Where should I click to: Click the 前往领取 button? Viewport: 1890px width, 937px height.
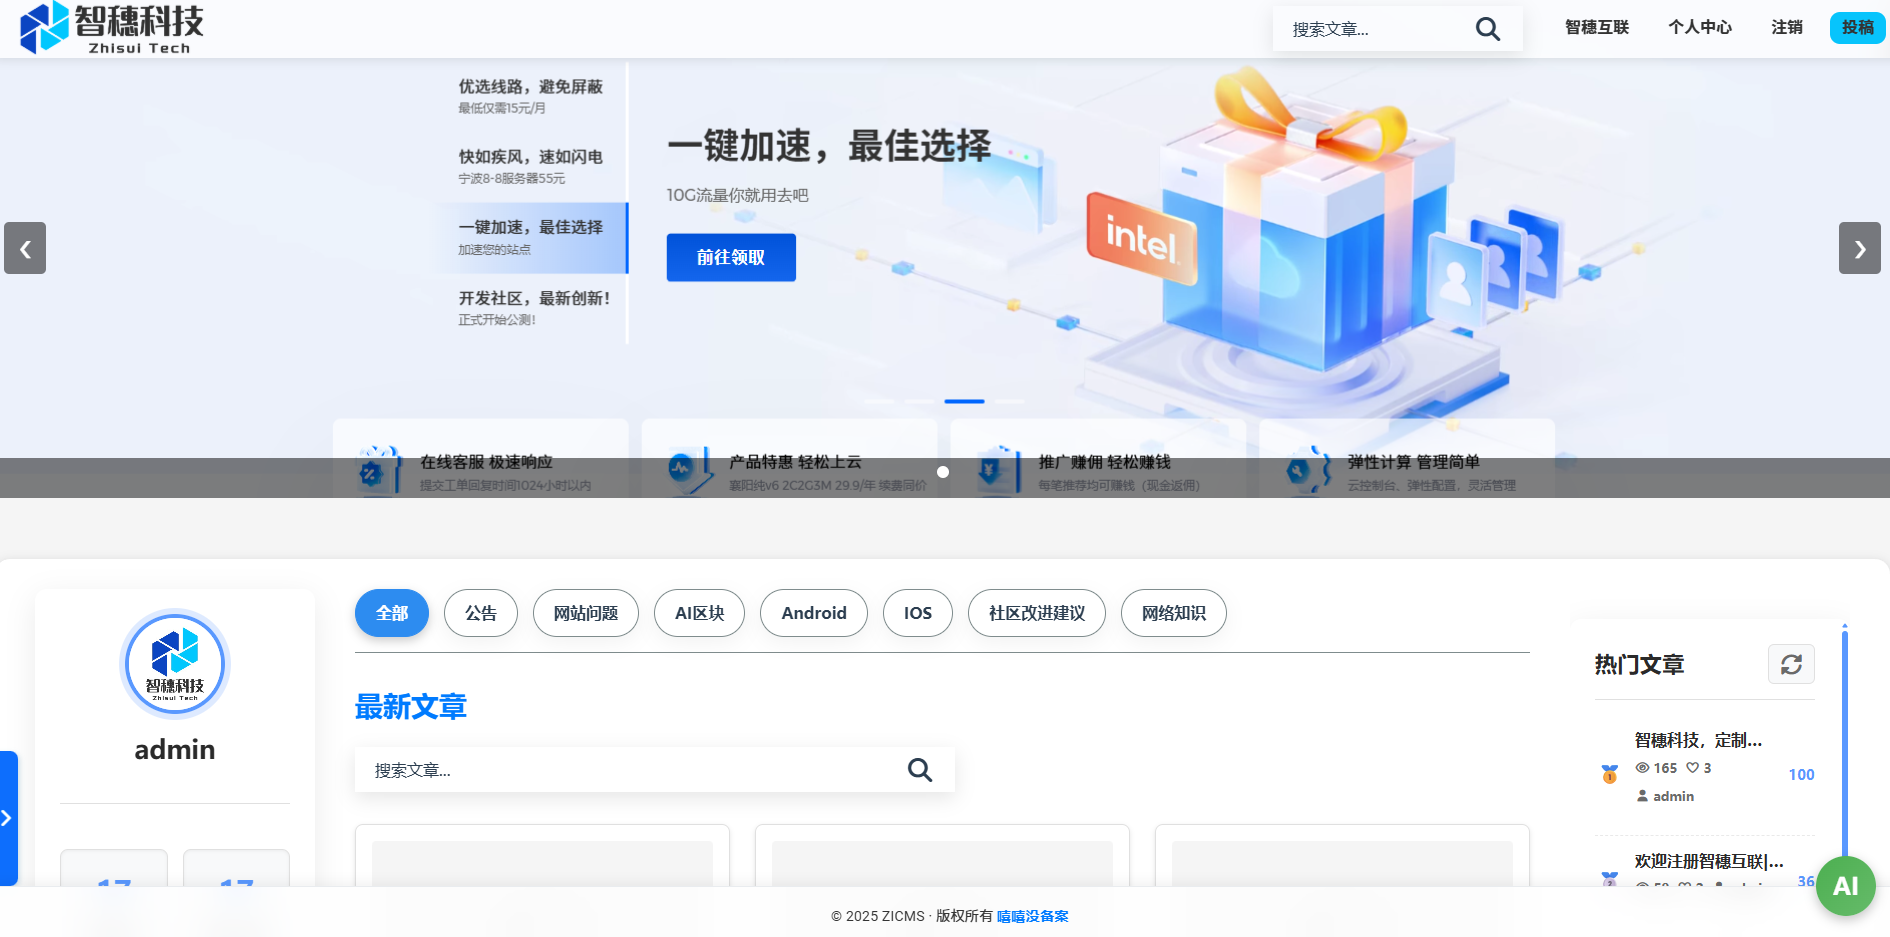[x=731, y=257]
